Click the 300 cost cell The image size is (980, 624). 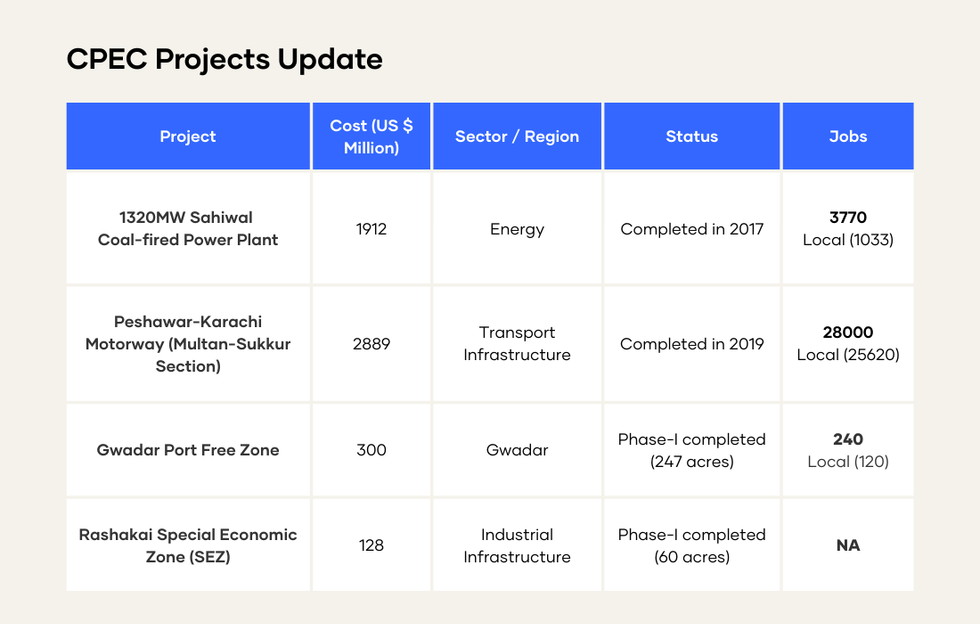point(371,450)
